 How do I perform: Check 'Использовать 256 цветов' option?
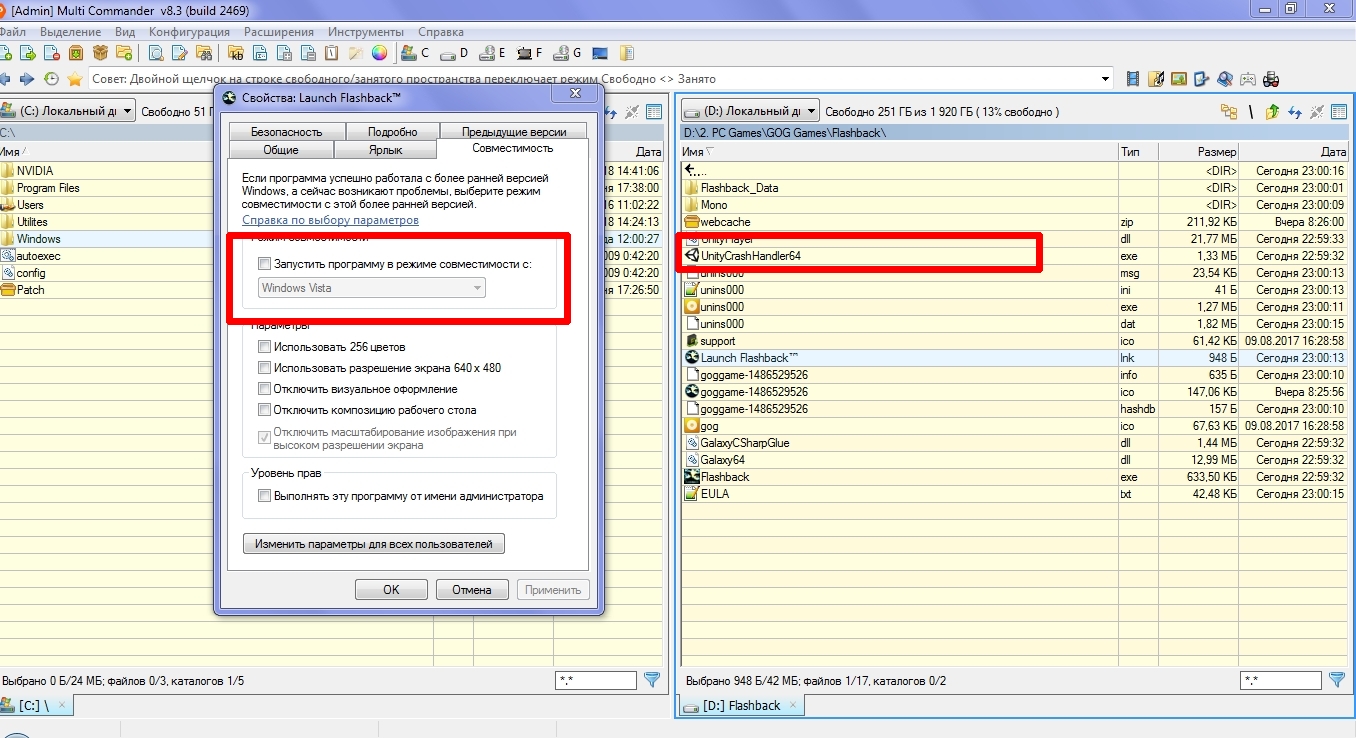tap(264, 347)
